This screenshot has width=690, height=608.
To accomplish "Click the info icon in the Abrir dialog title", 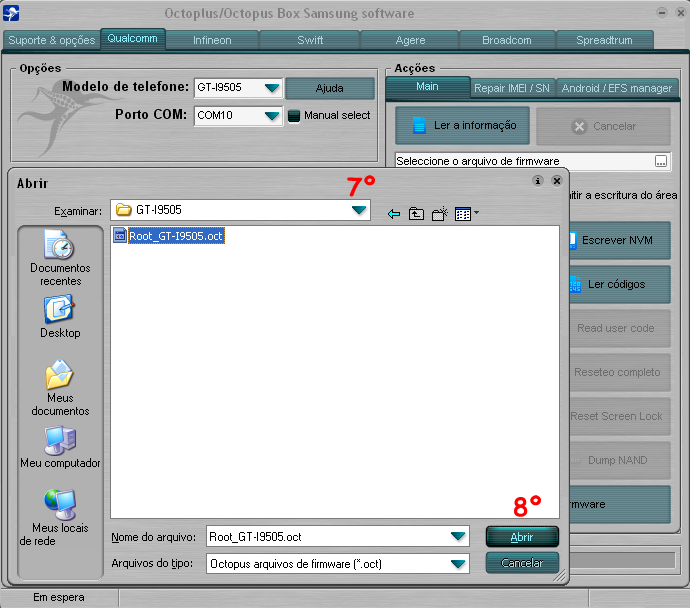I will pos(537,181).
